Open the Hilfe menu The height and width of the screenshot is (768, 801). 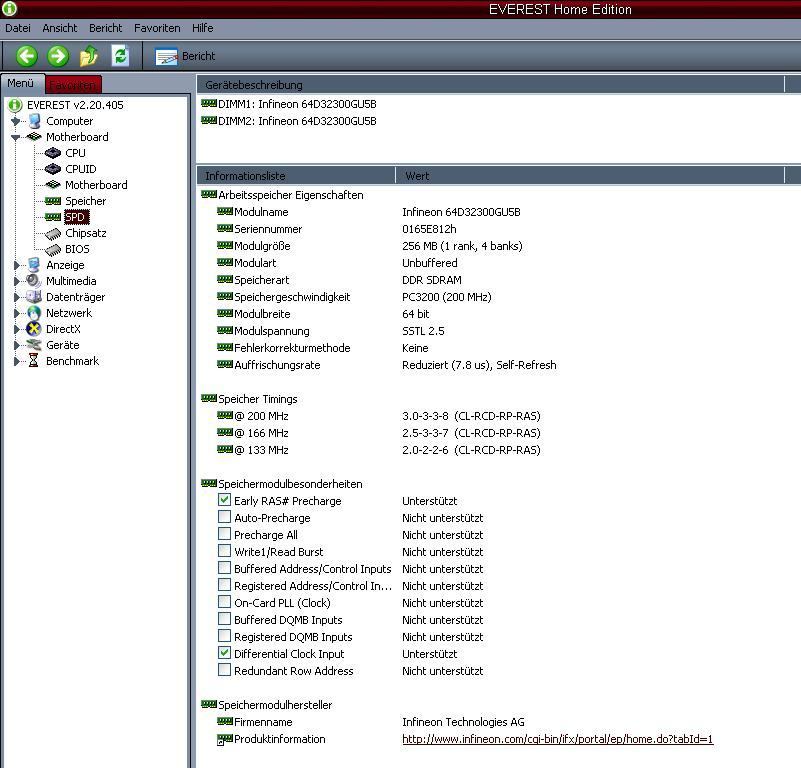[x=202, y=28]
